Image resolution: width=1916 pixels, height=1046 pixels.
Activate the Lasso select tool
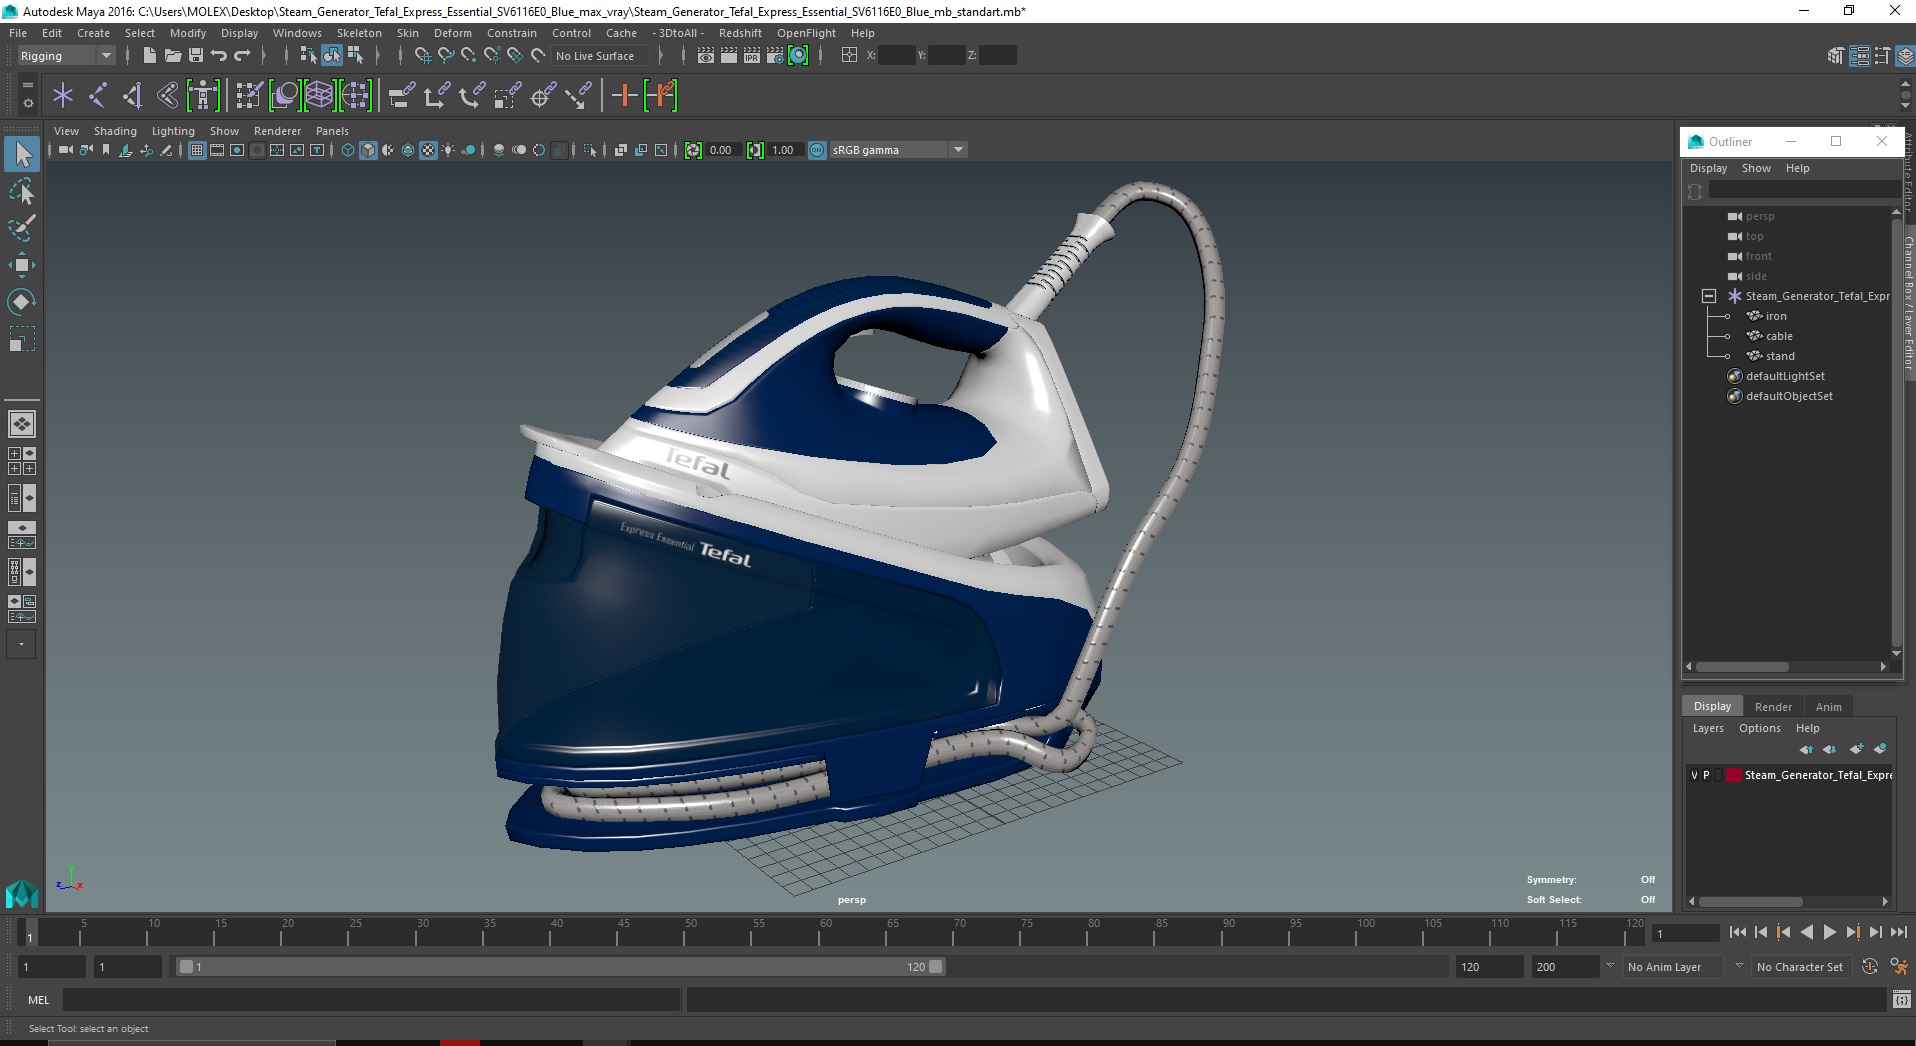pyautogui.click(x=22, y=190)
